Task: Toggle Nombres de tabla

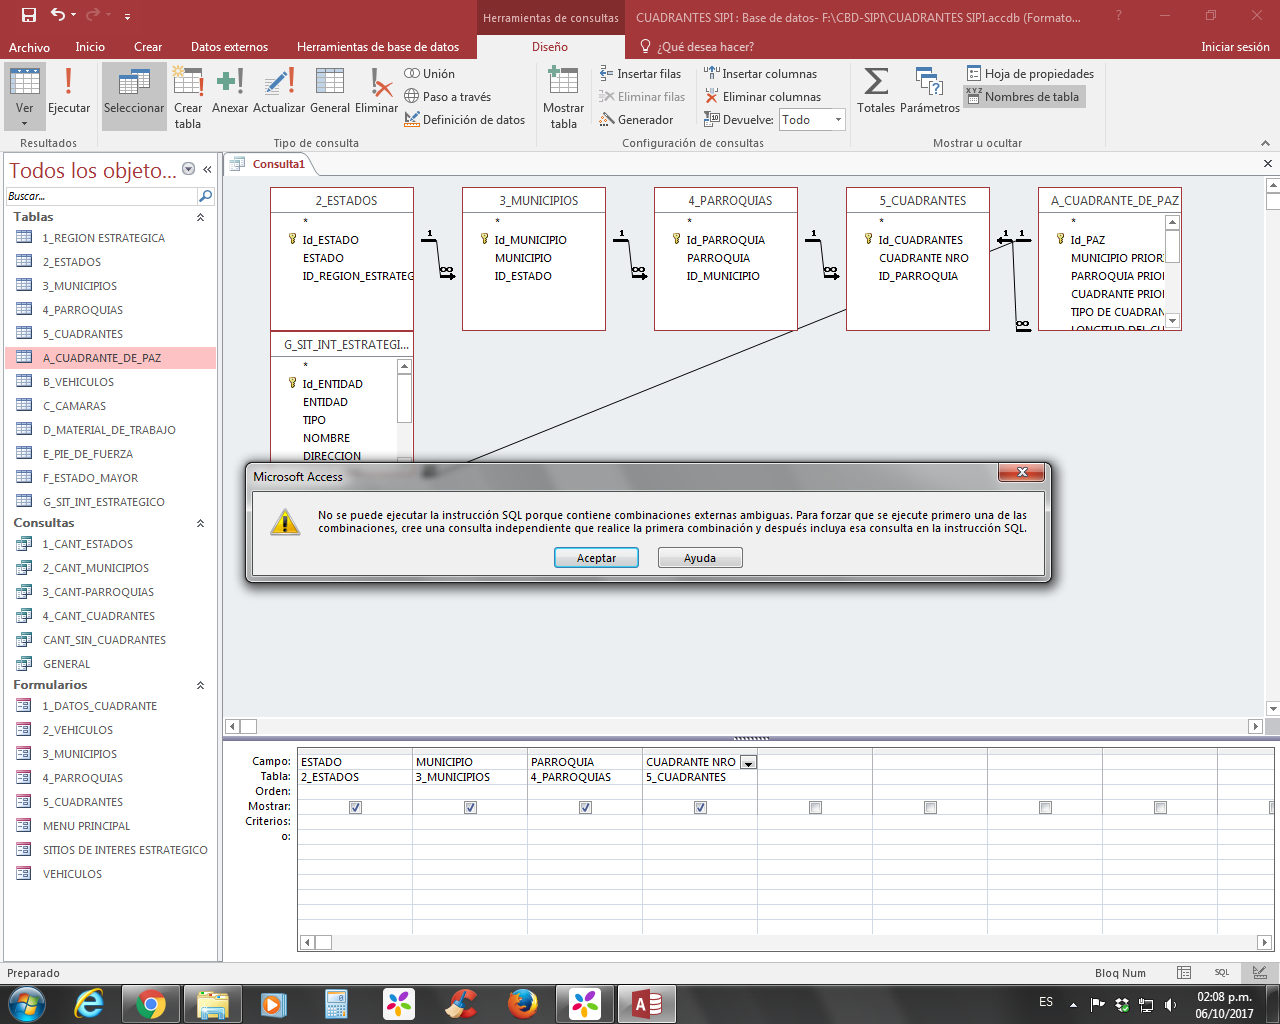Action: coord(1023,97)
